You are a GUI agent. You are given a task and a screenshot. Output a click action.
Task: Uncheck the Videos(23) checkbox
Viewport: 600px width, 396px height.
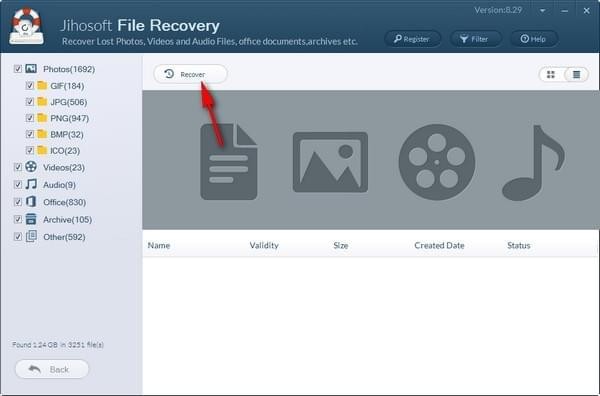coord(18,167)
